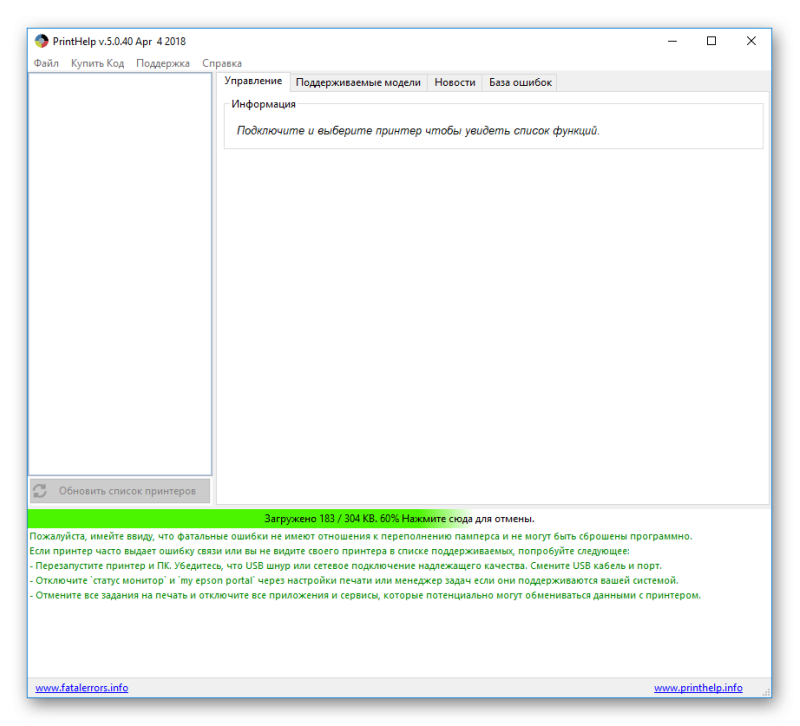This screenshot has width=800, height=726.
Task: Click the log line starting with Отмените все задания
Action: [365, 595]
